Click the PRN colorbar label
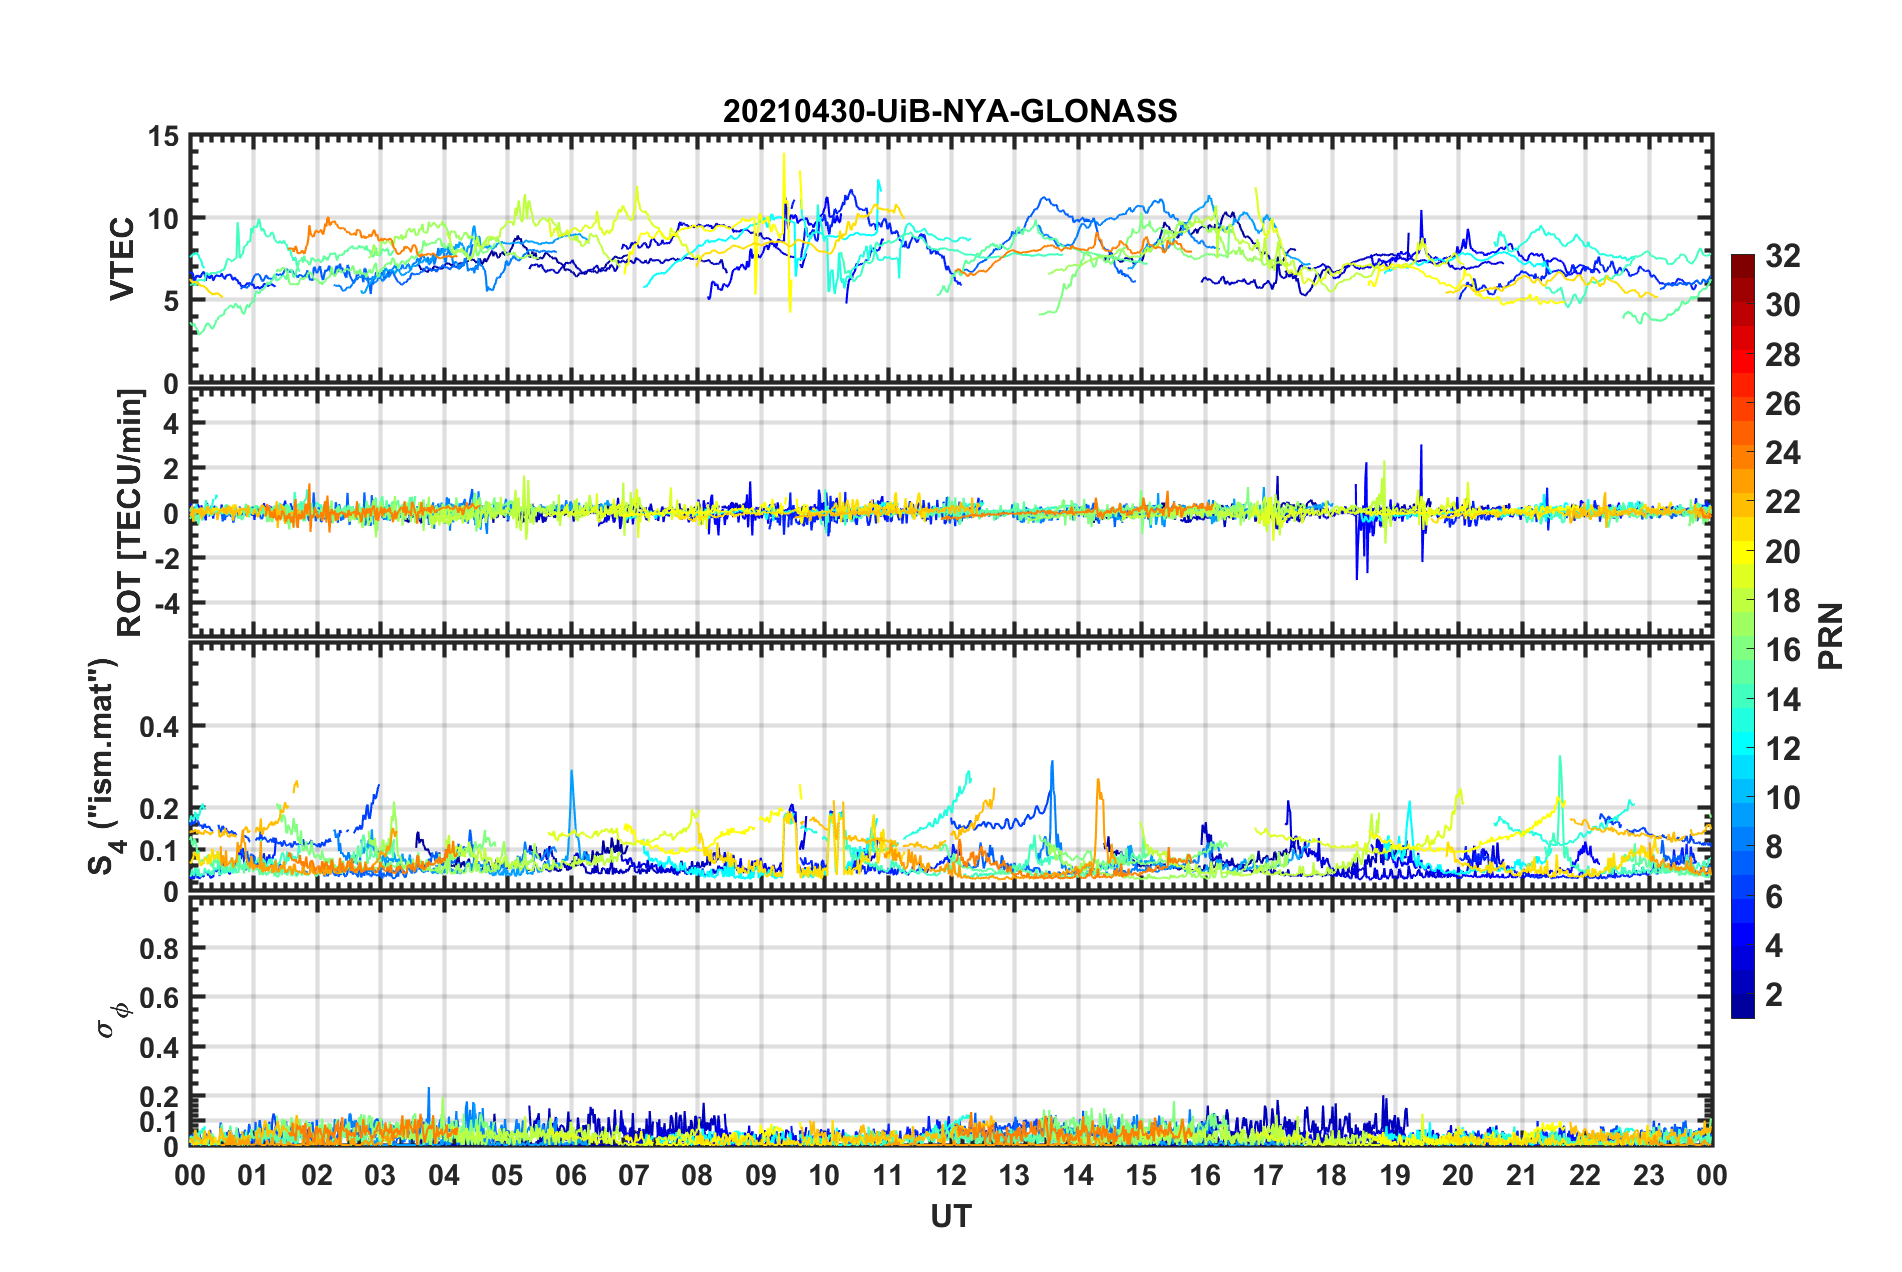Image resolution: width=1902 pixels, height=1272 pixels. pyautogui.click(x=1830, y=636)
